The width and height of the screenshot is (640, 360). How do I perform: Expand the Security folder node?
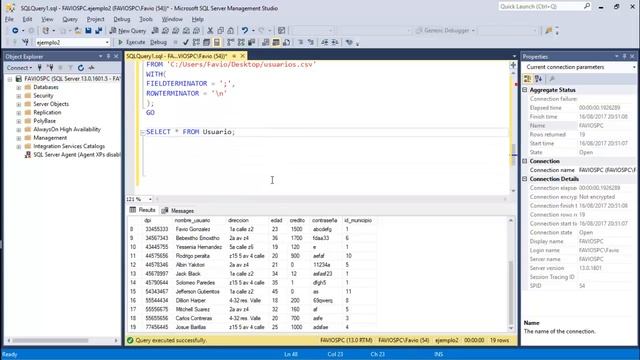pos(19,96)
